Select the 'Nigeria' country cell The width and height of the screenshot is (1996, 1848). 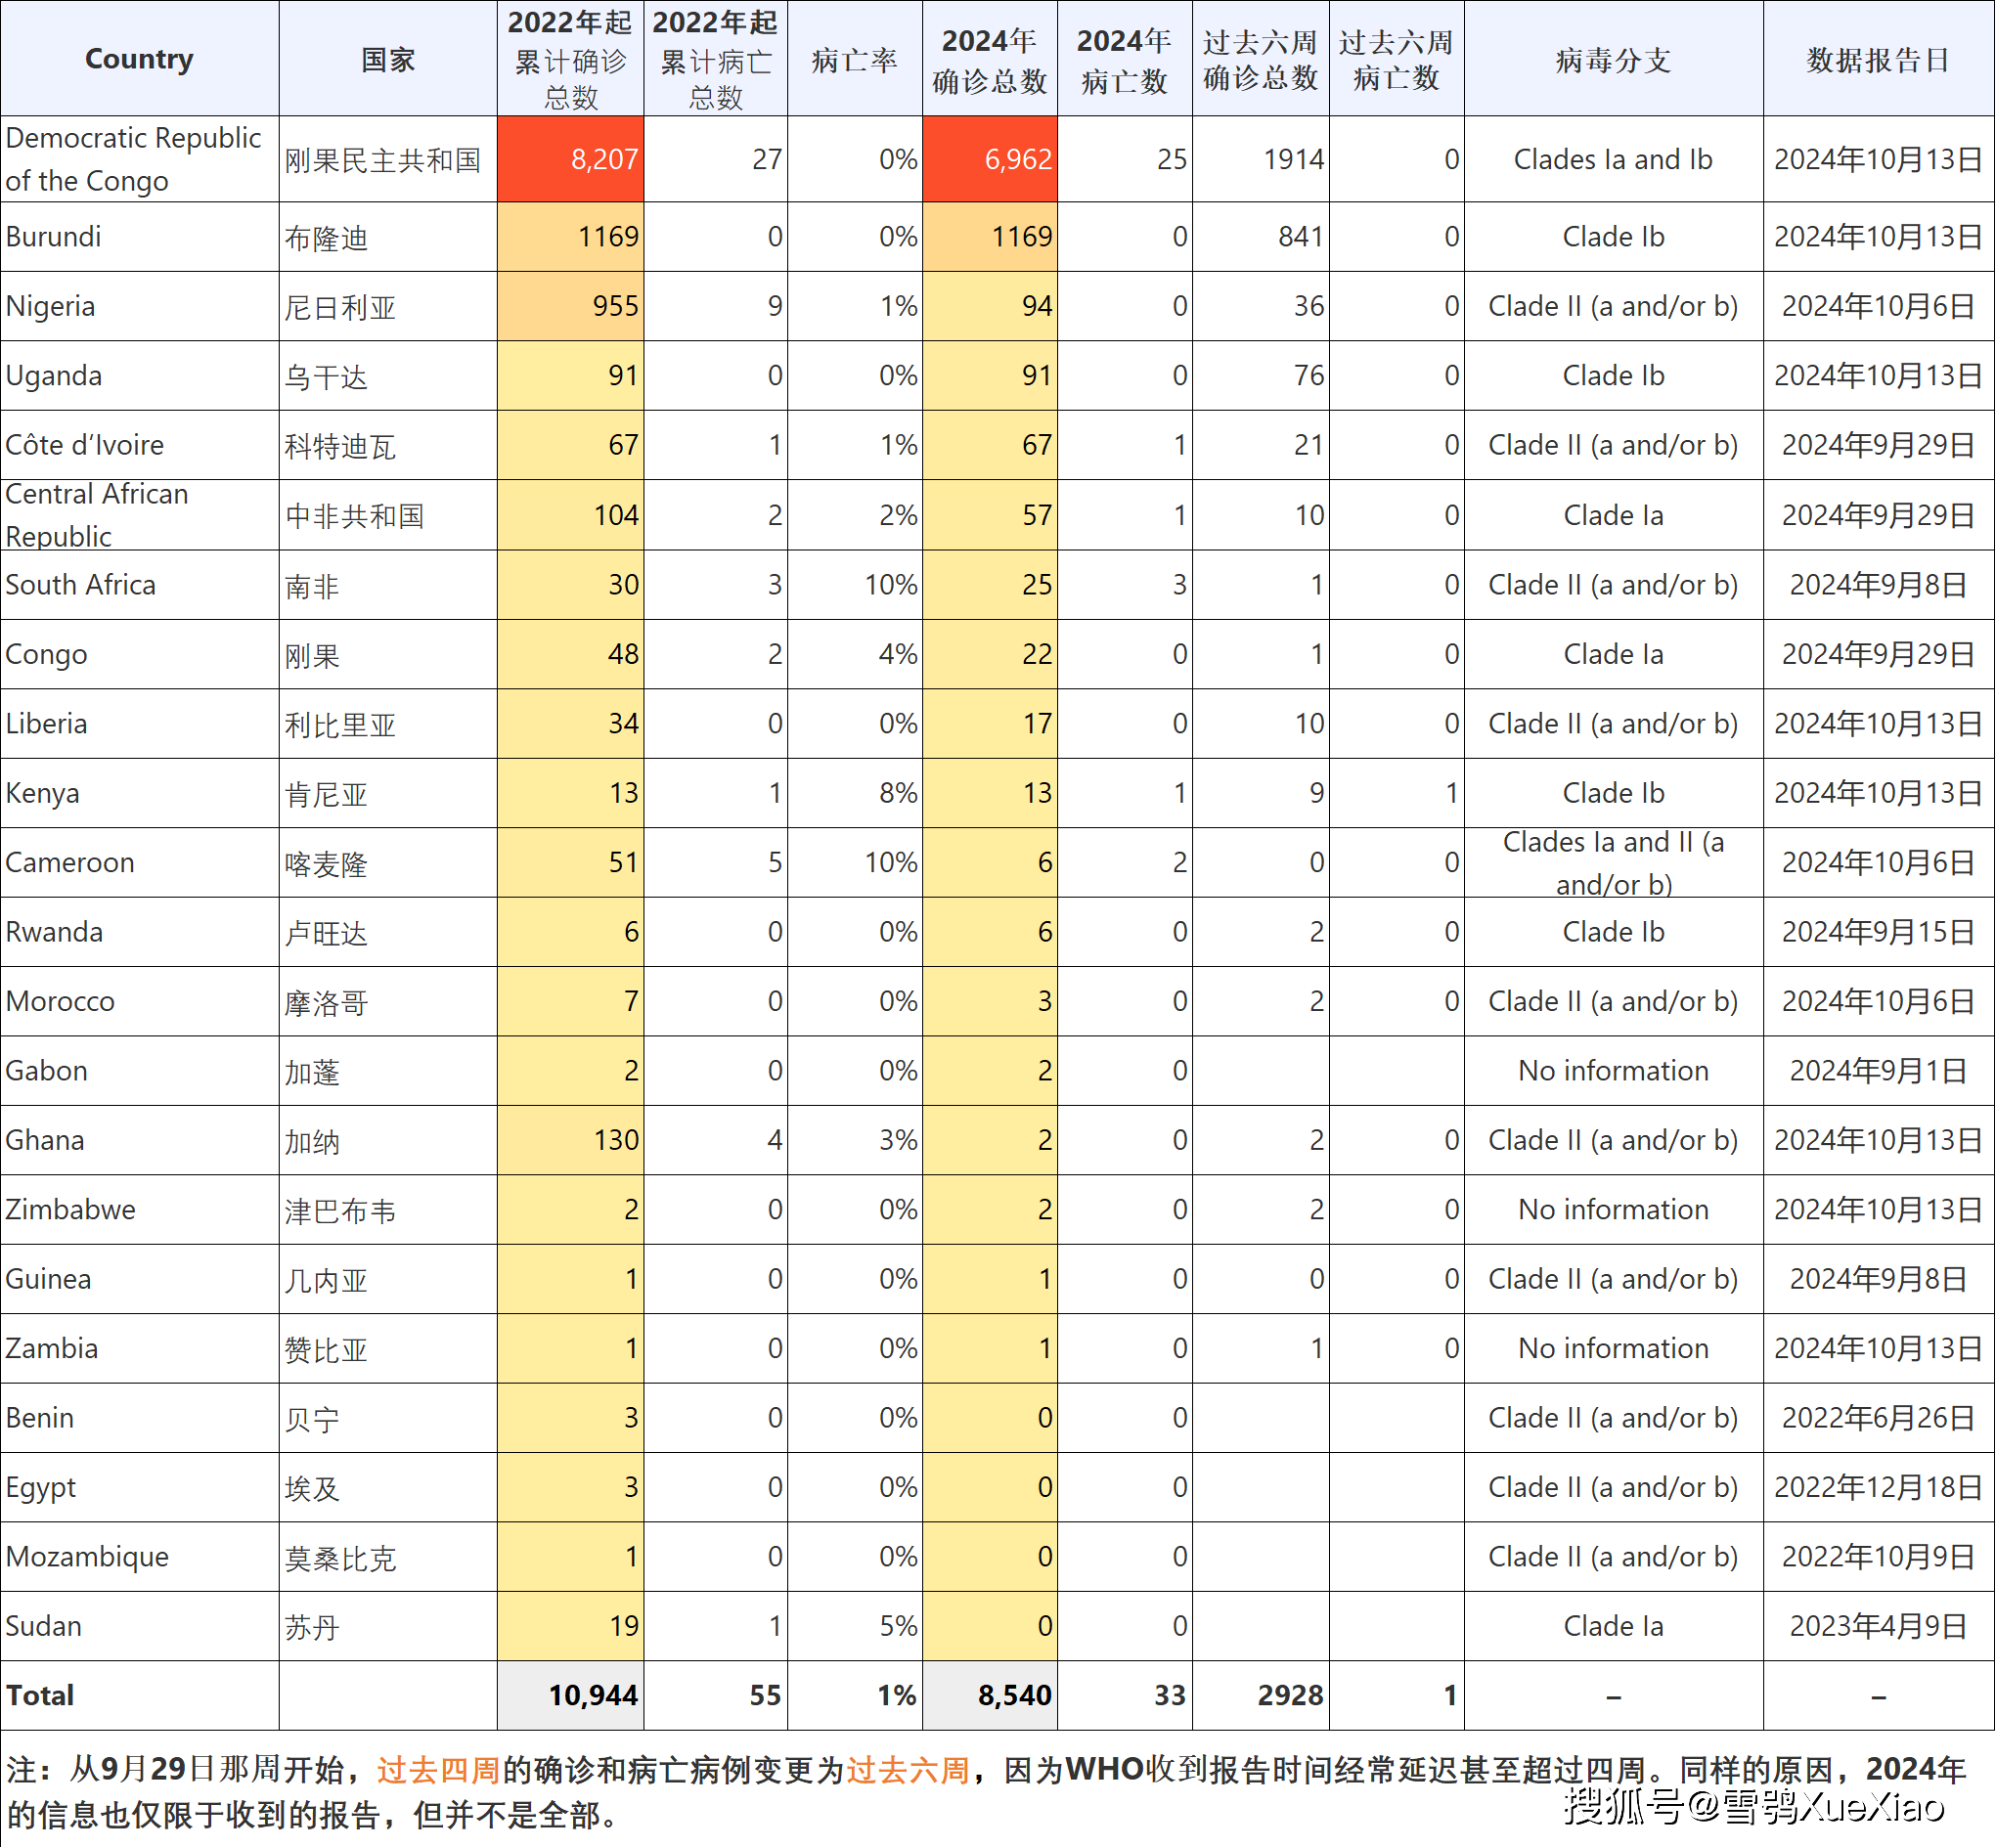coord(139,306)
